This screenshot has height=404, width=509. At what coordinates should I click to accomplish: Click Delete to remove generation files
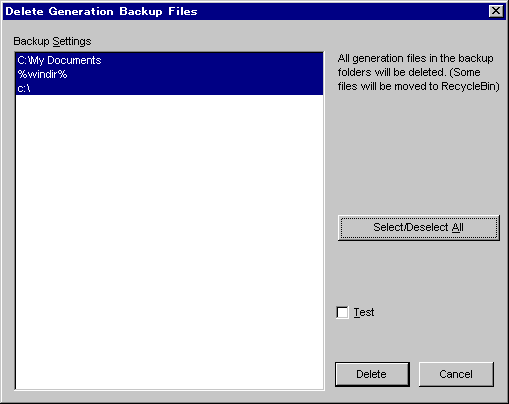tap(372, 374)
